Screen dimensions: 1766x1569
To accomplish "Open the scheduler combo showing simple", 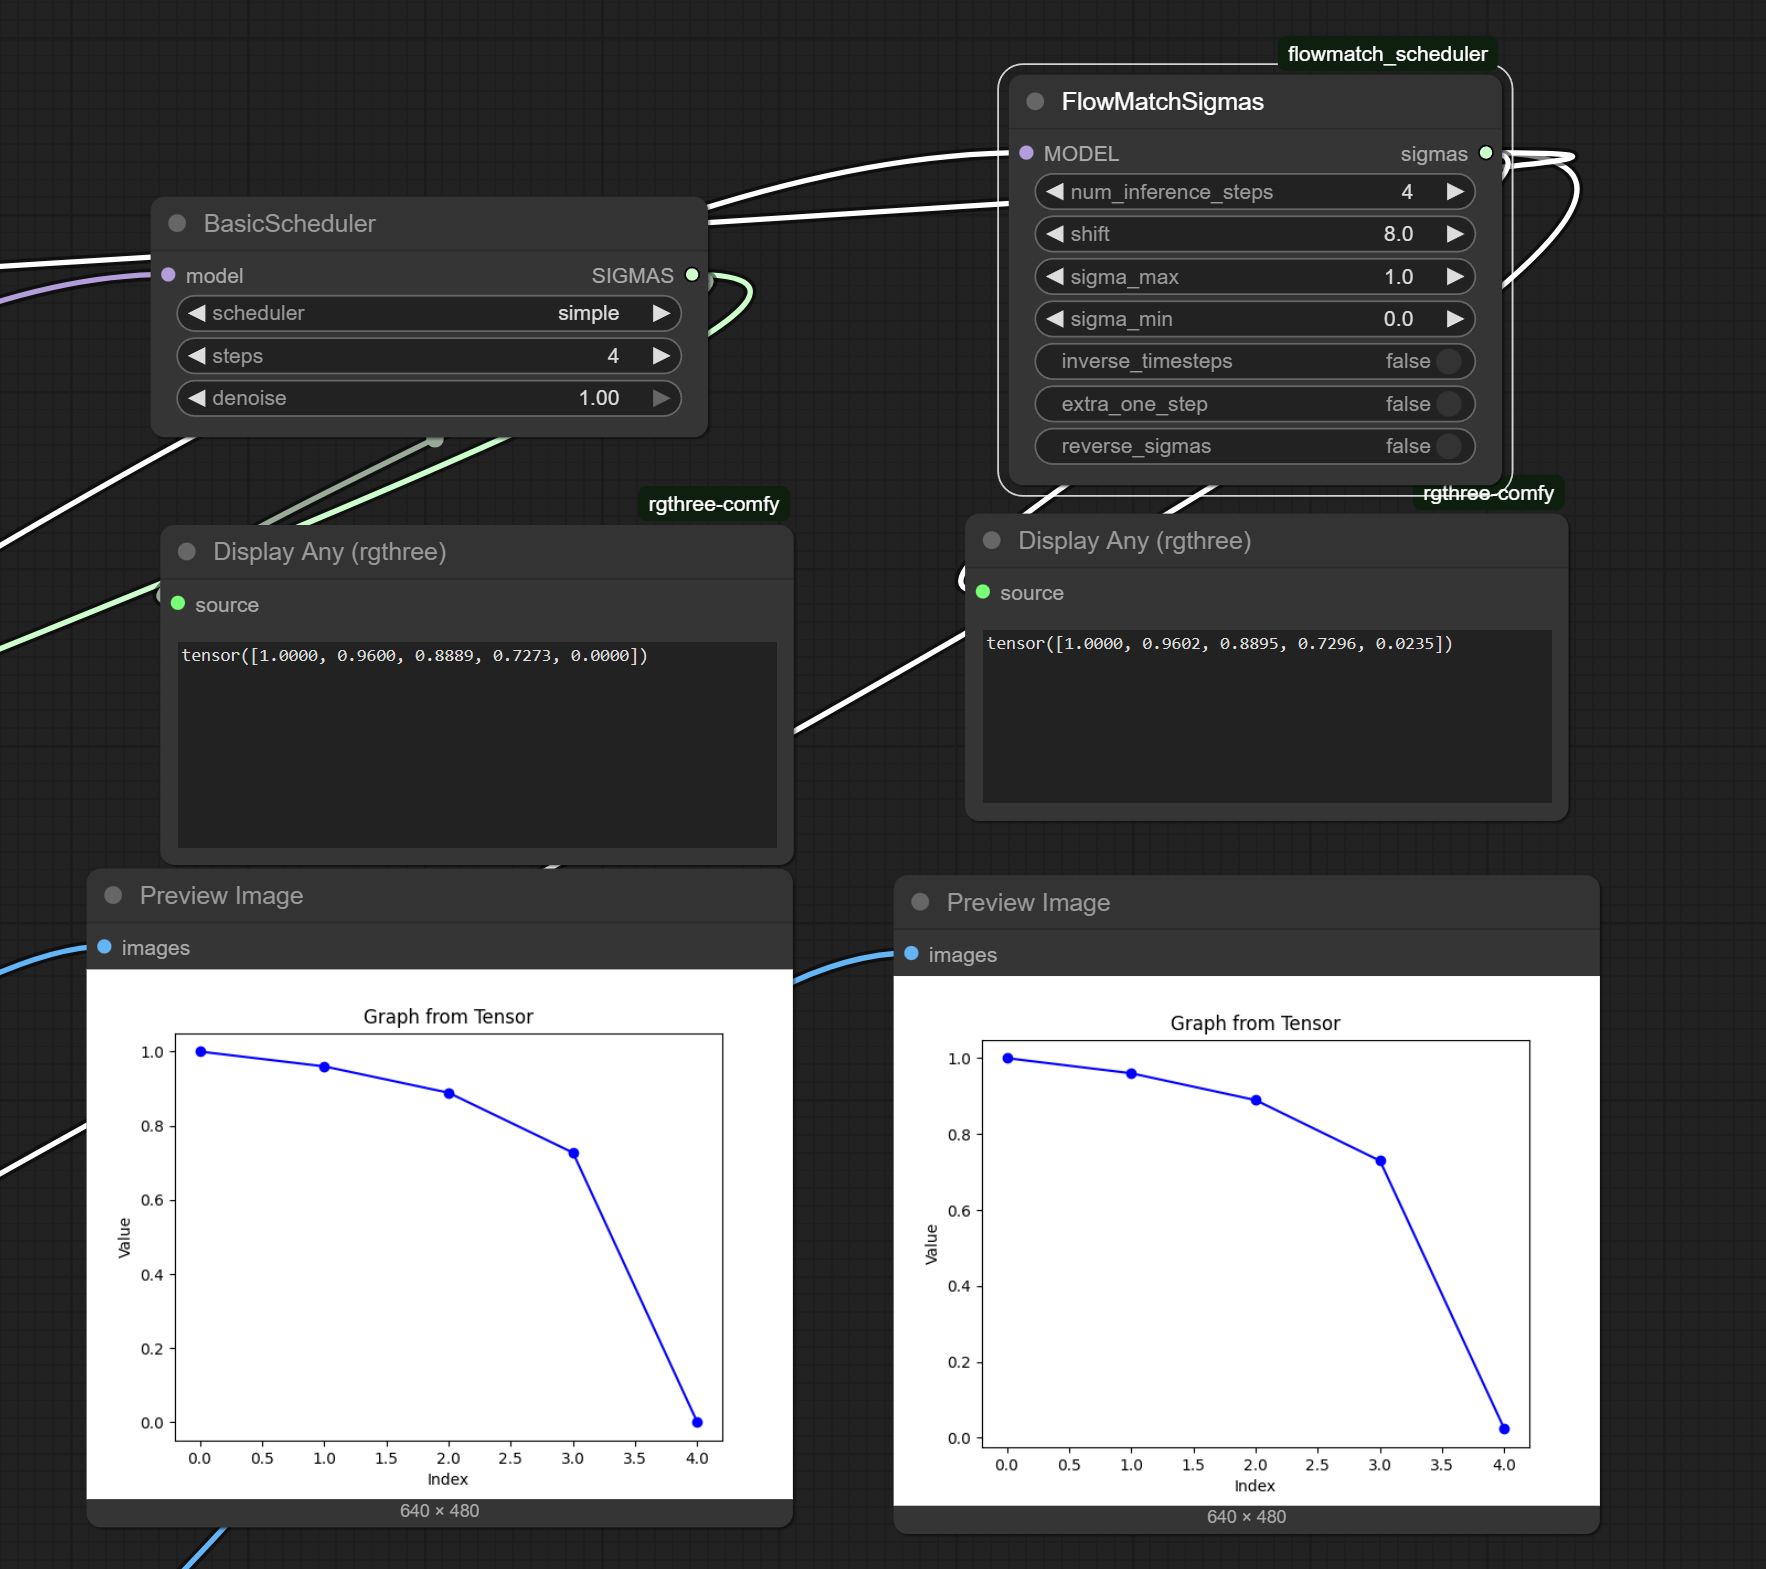I will (429, 313).
